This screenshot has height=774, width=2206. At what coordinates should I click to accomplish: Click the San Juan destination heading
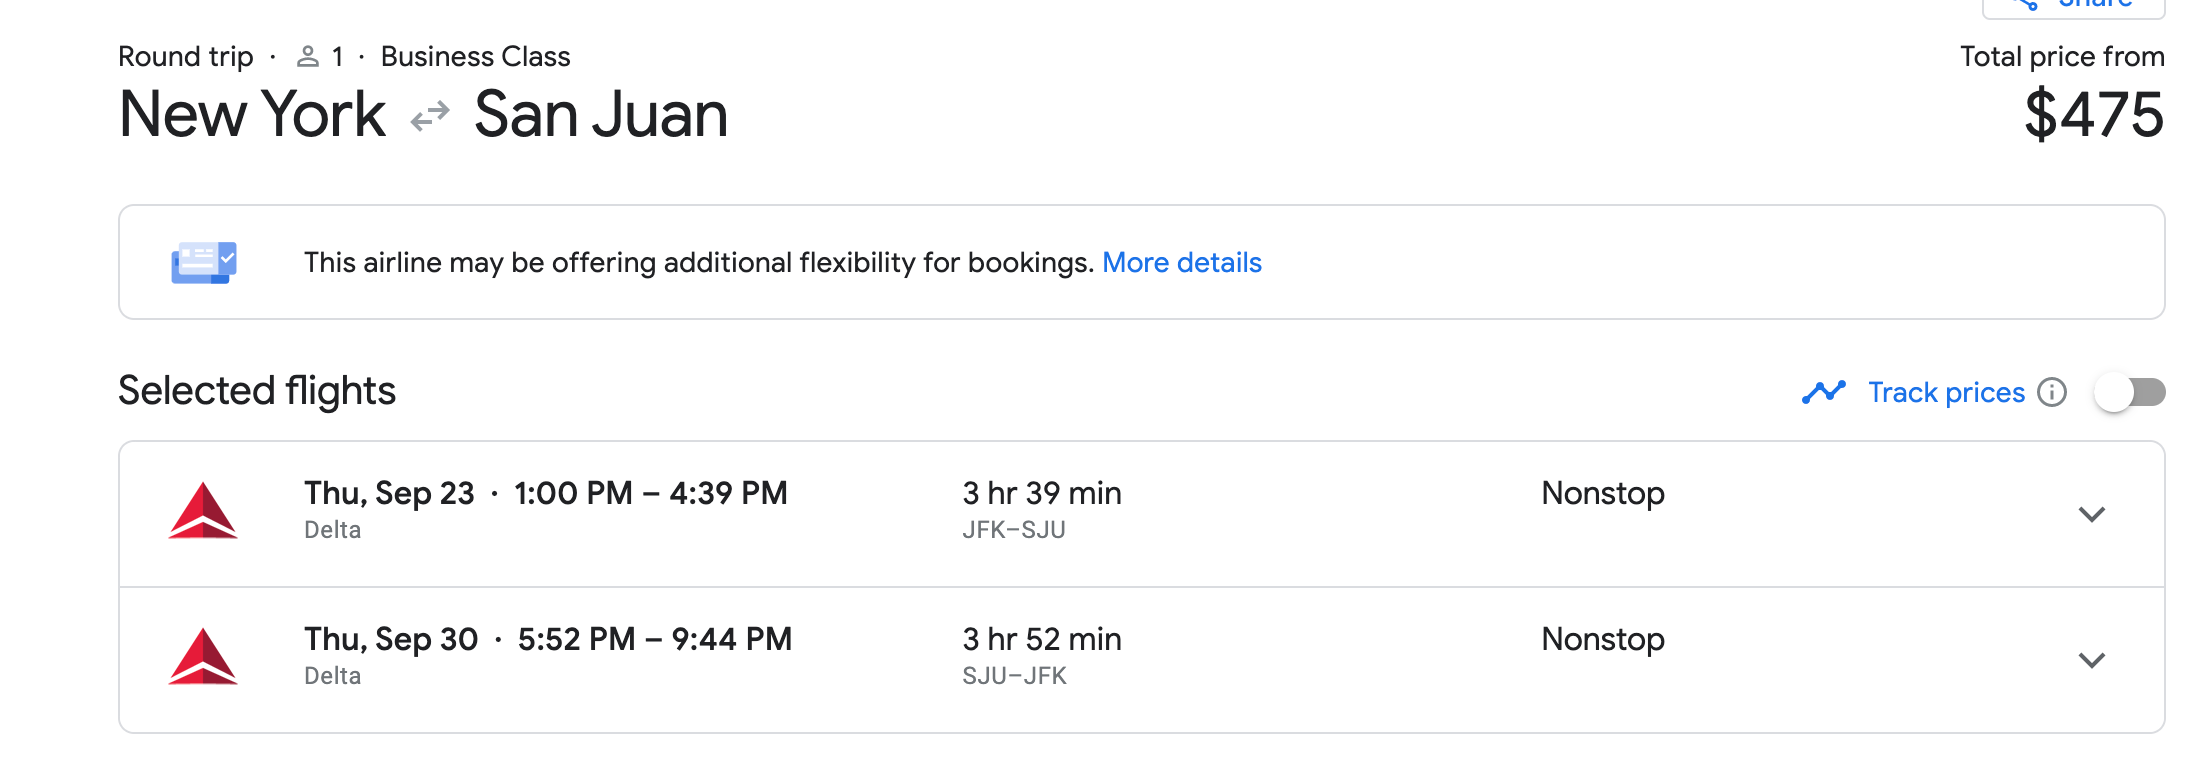(601, 115)
